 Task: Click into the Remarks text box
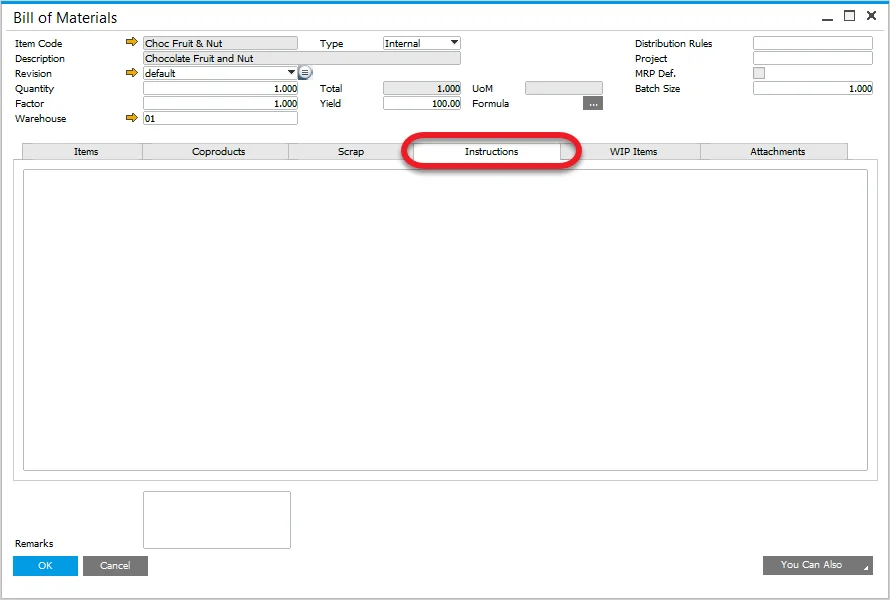pyautogui.click(x=217, y=520)
